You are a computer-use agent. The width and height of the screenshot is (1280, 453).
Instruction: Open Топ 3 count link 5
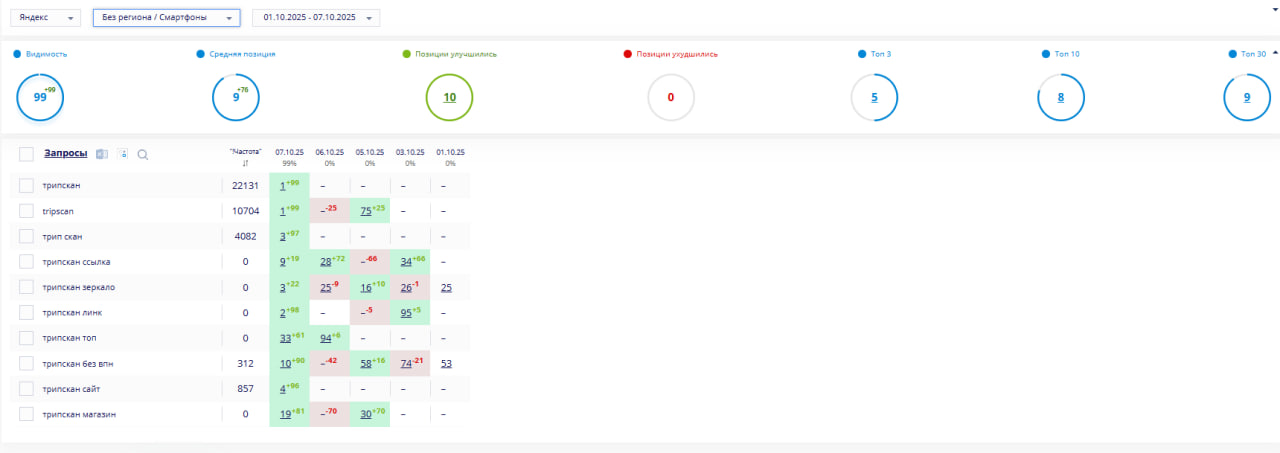[x=874, y=97]
